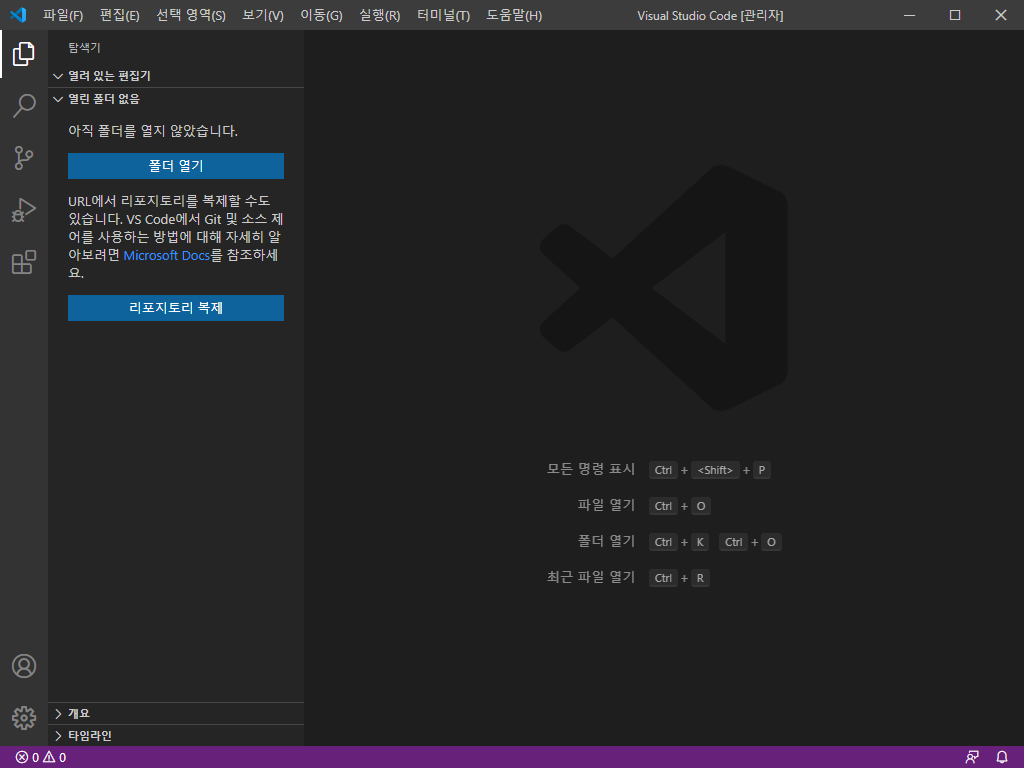Click the 리포지토리 복제 button

[x=176, y=308]
